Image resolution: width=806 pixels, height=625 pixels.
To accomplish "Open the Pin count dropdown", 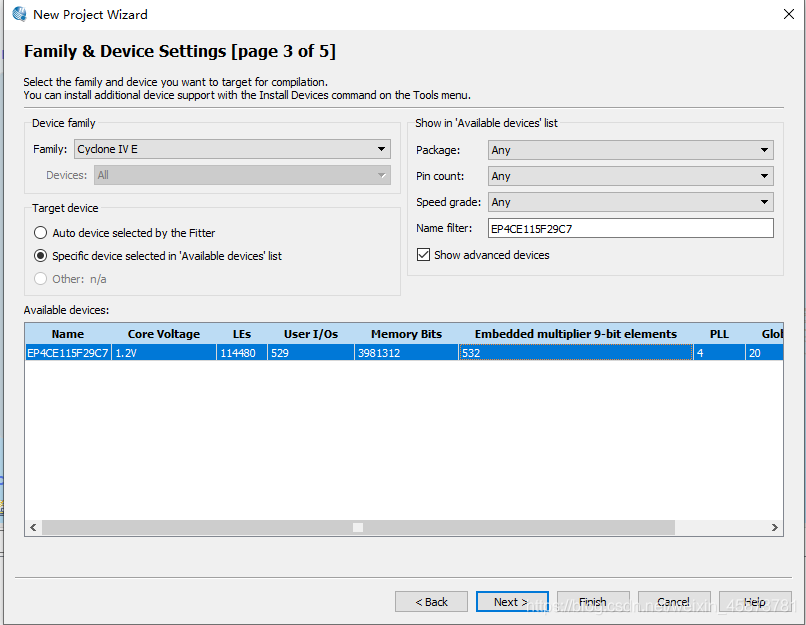I will pyautogui.click(x=631, y=176).
